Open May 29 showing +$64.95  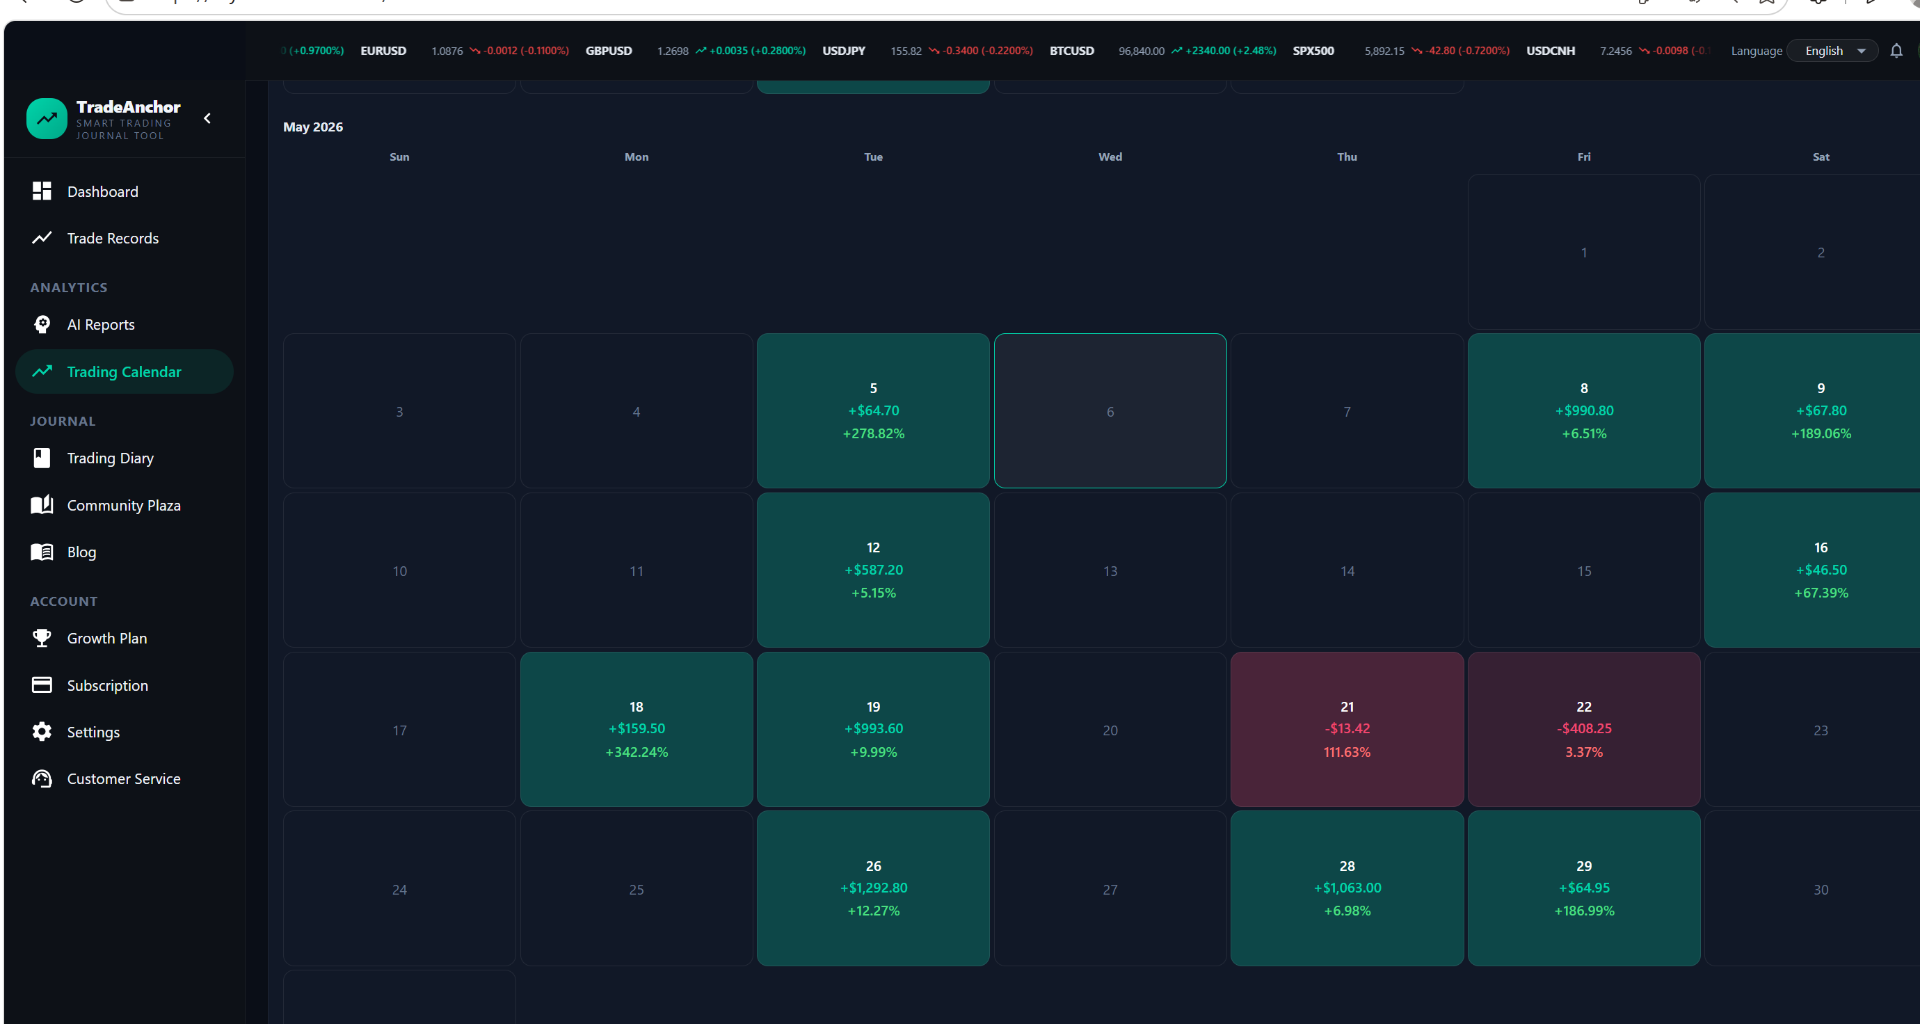tap(1584, 888)
